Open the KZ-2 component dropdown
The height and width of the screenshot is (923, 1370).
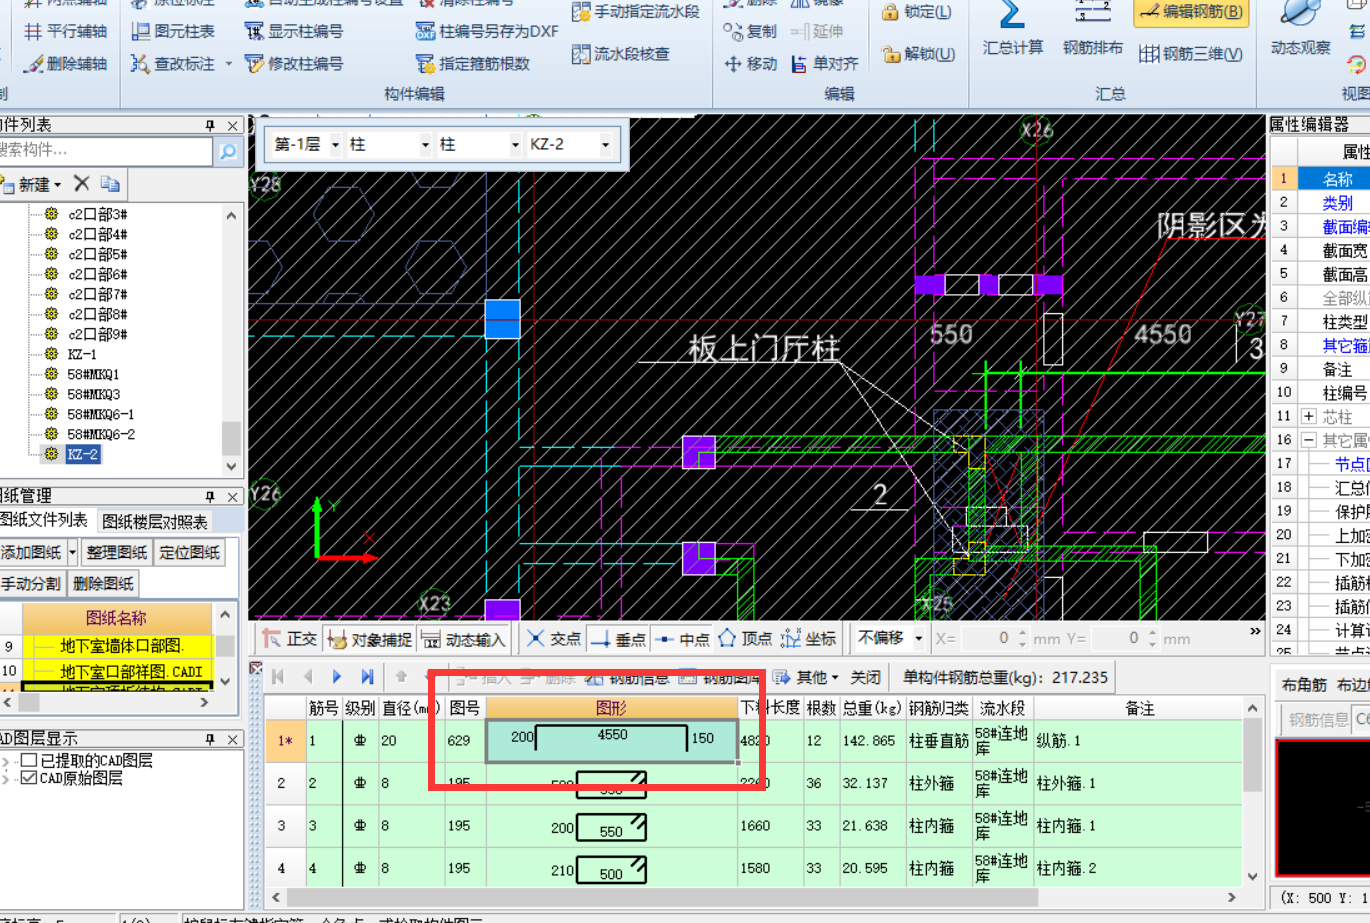click(x=605, y=145)
